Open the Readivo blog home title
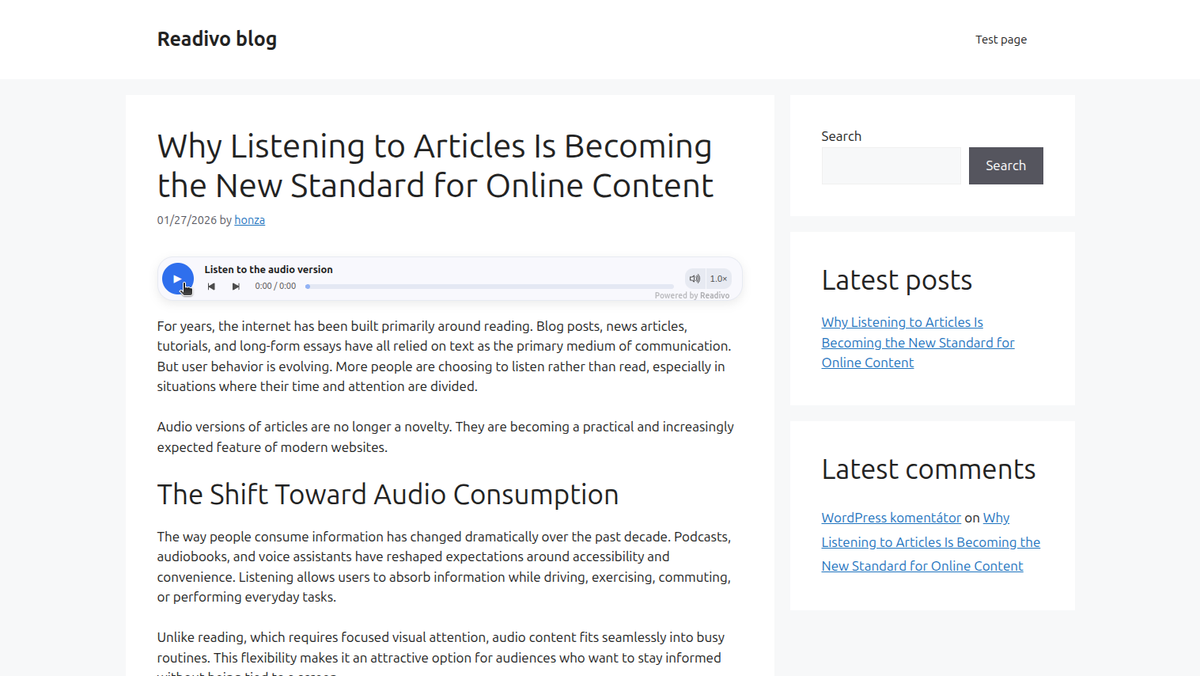Viewport: 1200px width, 676px height. [x=217, y=39]
